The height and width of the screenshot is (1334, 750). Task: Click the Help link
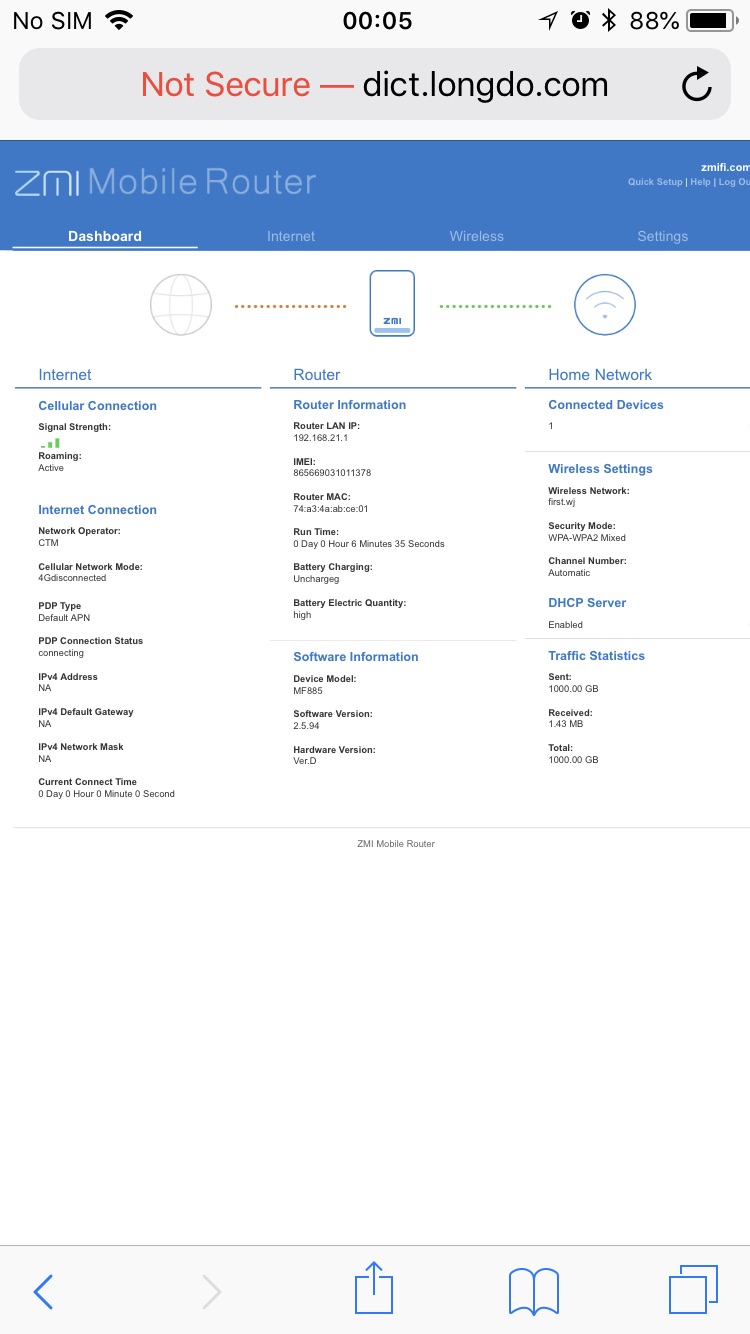[700, 182]
